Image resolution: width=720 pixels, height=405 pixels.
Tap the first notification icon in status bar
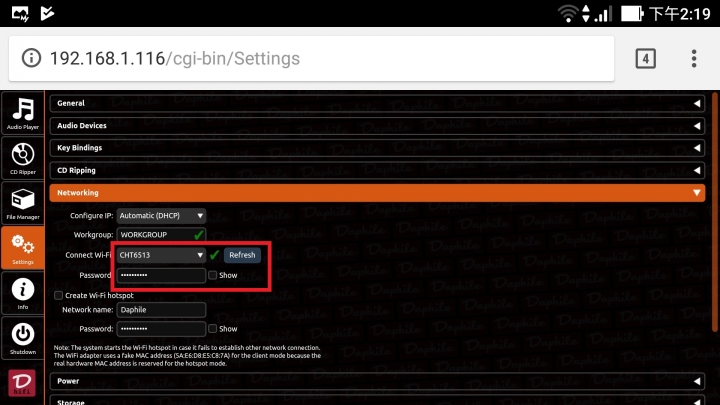pyautogui.click(x=20, y=14)
